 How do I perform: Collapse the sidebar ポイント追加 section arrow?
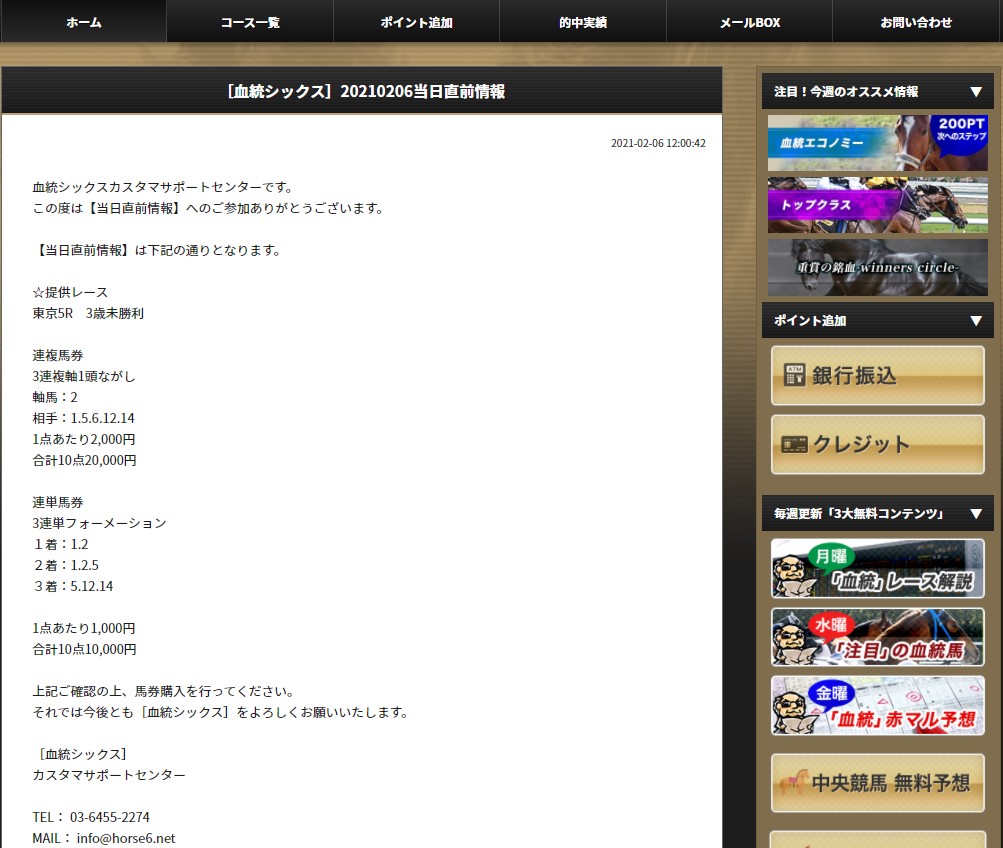(x=975, y=320)
